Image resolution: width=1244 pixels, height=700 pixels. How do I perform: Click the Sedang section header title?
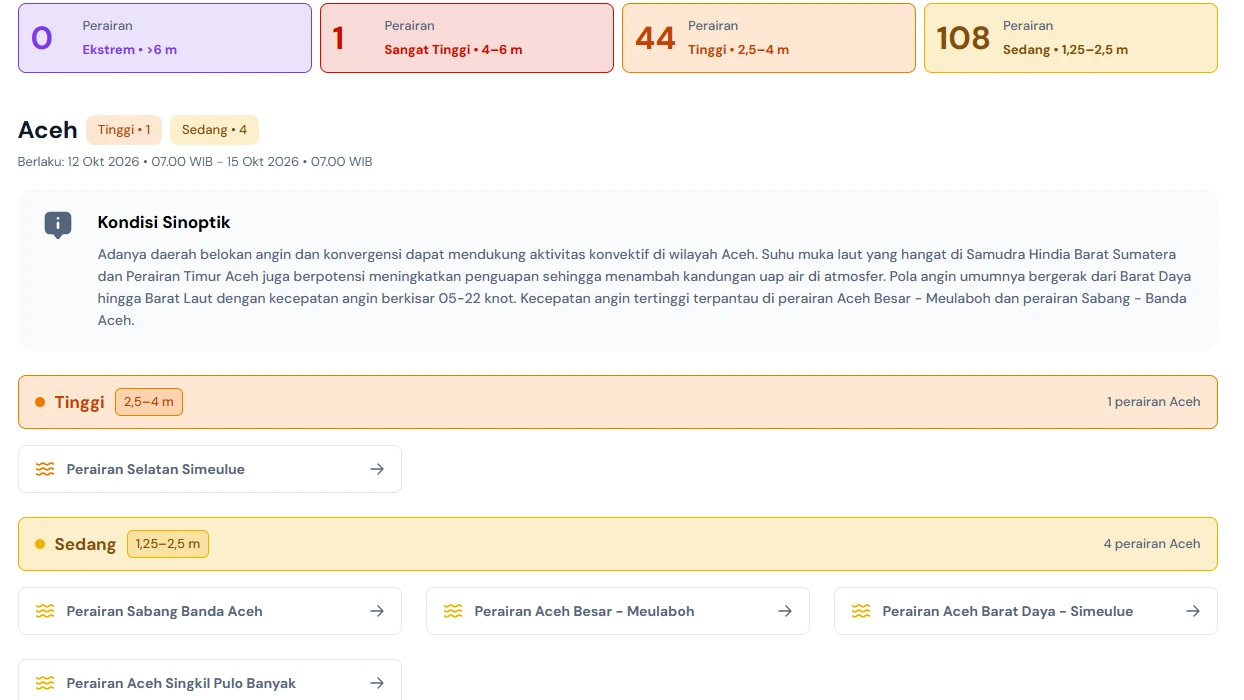[85, 544]
